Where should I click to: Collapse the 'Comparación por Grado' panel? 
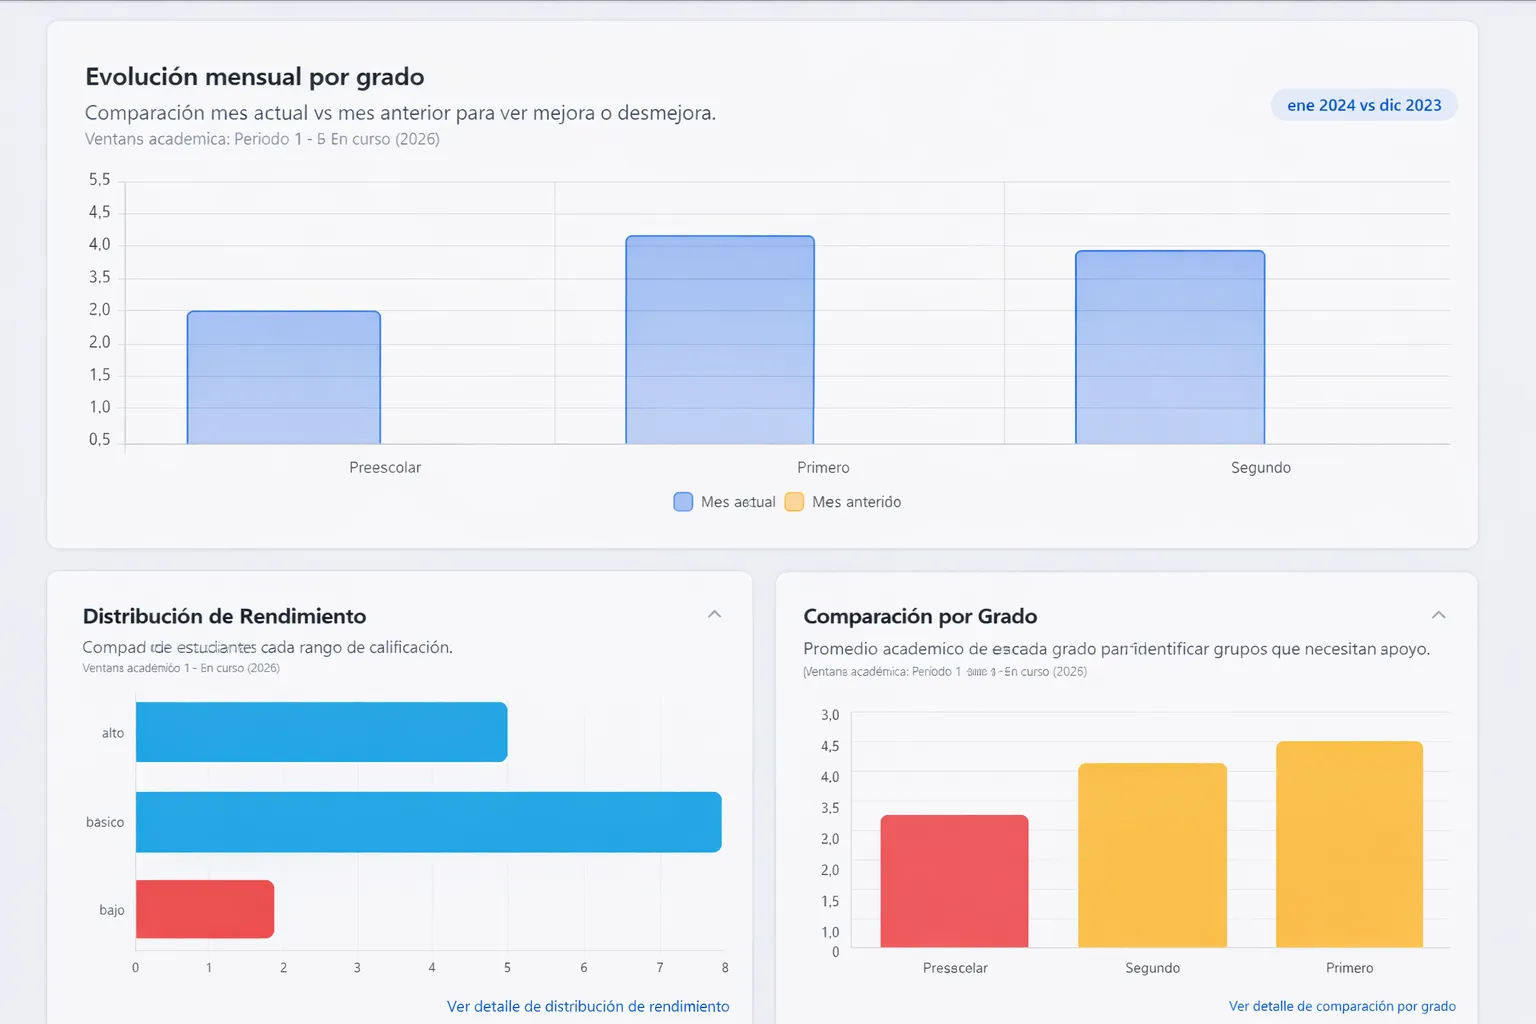point(1439,614)
